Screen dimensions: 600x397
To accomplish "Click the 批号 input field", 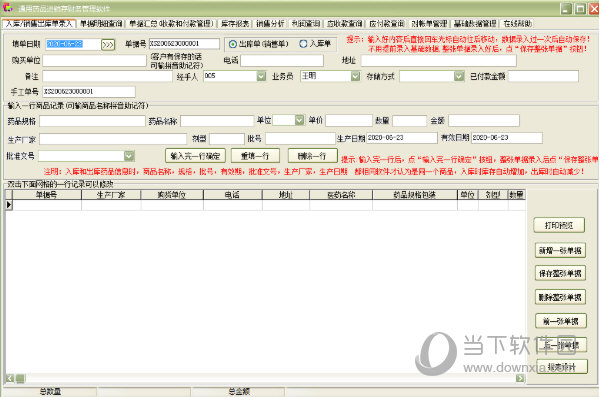I will click(x=300, y=138).
